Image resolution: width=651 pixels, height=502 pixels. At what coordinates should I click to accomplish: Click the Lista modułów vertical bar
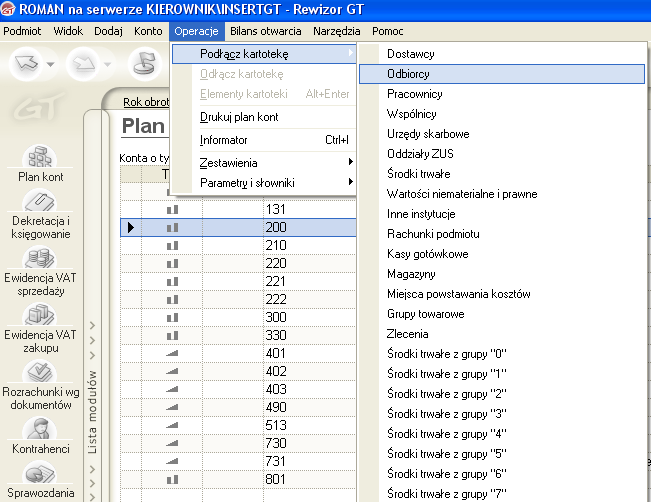(x=93, y=411)
